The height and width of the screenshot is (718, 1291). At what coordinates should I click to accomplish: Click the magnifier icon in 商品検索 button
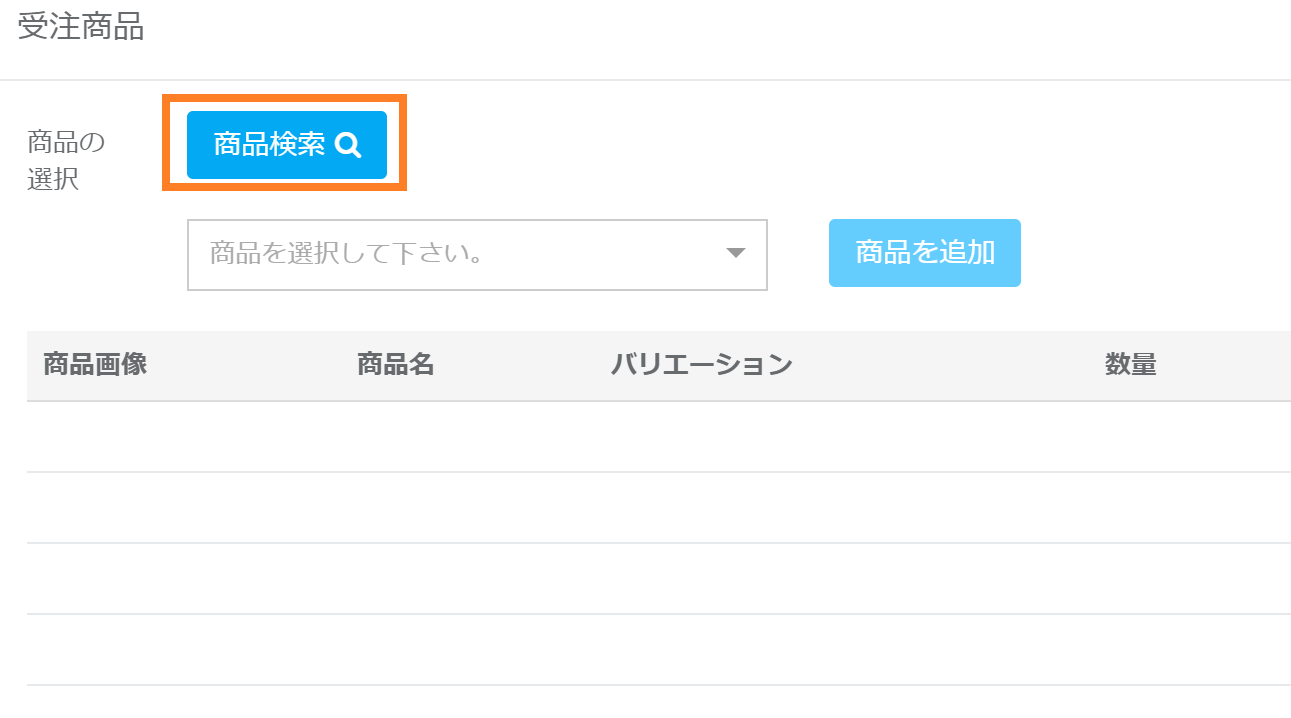[x=348, y=146]
